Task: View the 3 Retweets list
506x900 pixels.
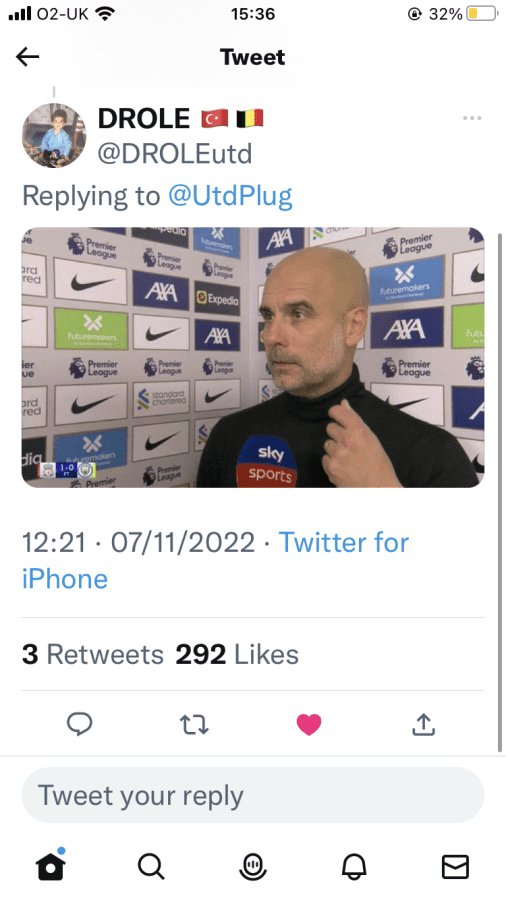Action: click(93, 654)
